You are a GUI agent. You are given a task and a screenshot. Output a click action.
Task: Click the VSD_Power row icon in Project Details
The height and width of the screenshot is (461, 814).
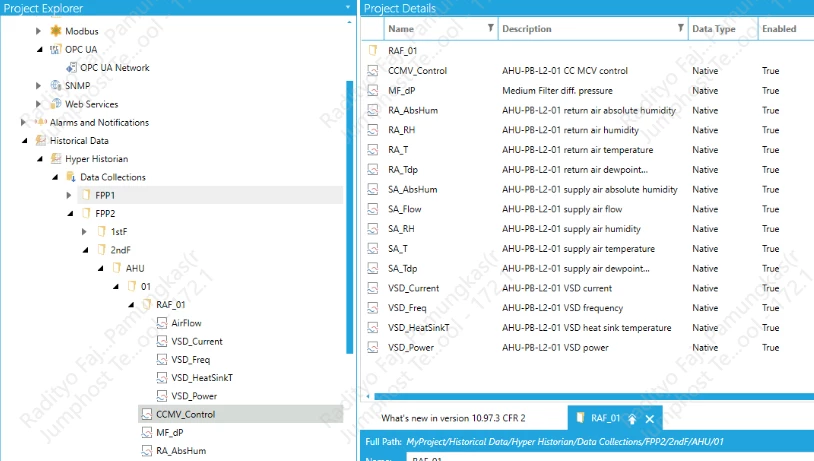pos(373,347)
